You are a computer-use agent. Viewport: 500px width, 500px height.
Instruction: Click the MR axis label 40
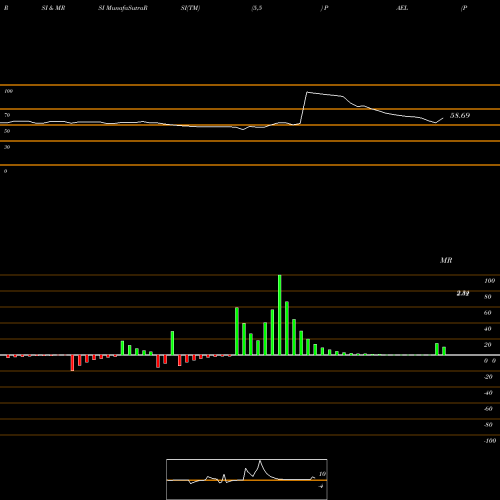488,329
